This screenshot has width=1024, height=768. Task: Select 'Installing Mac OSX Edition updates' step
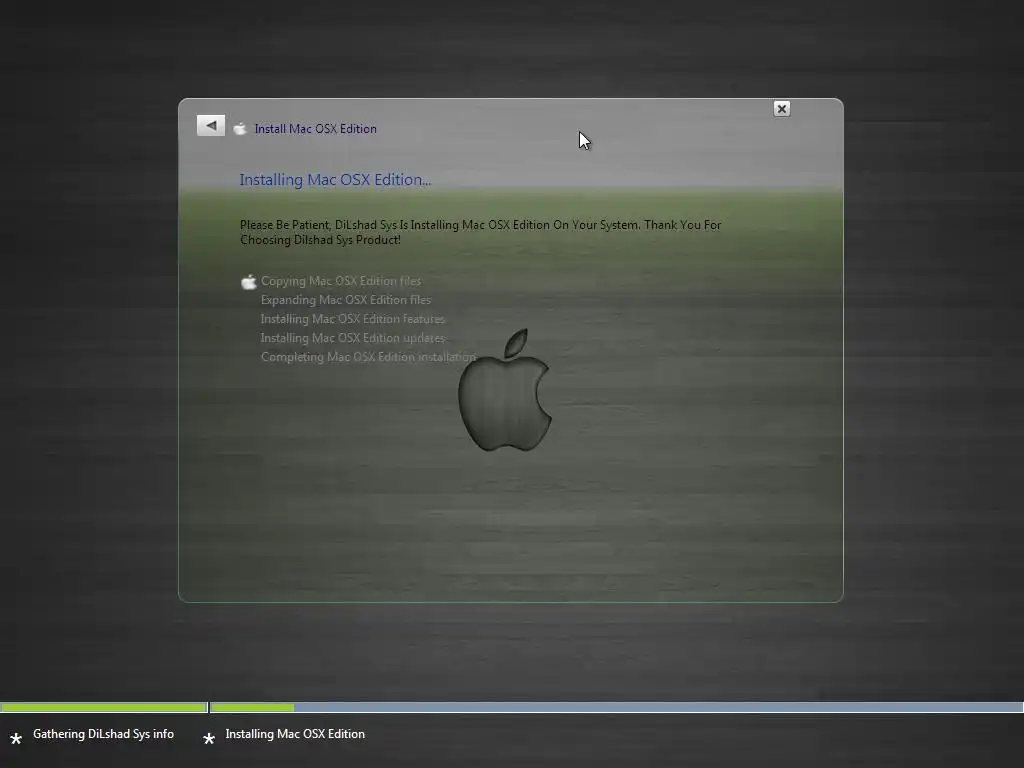(353, 338)
